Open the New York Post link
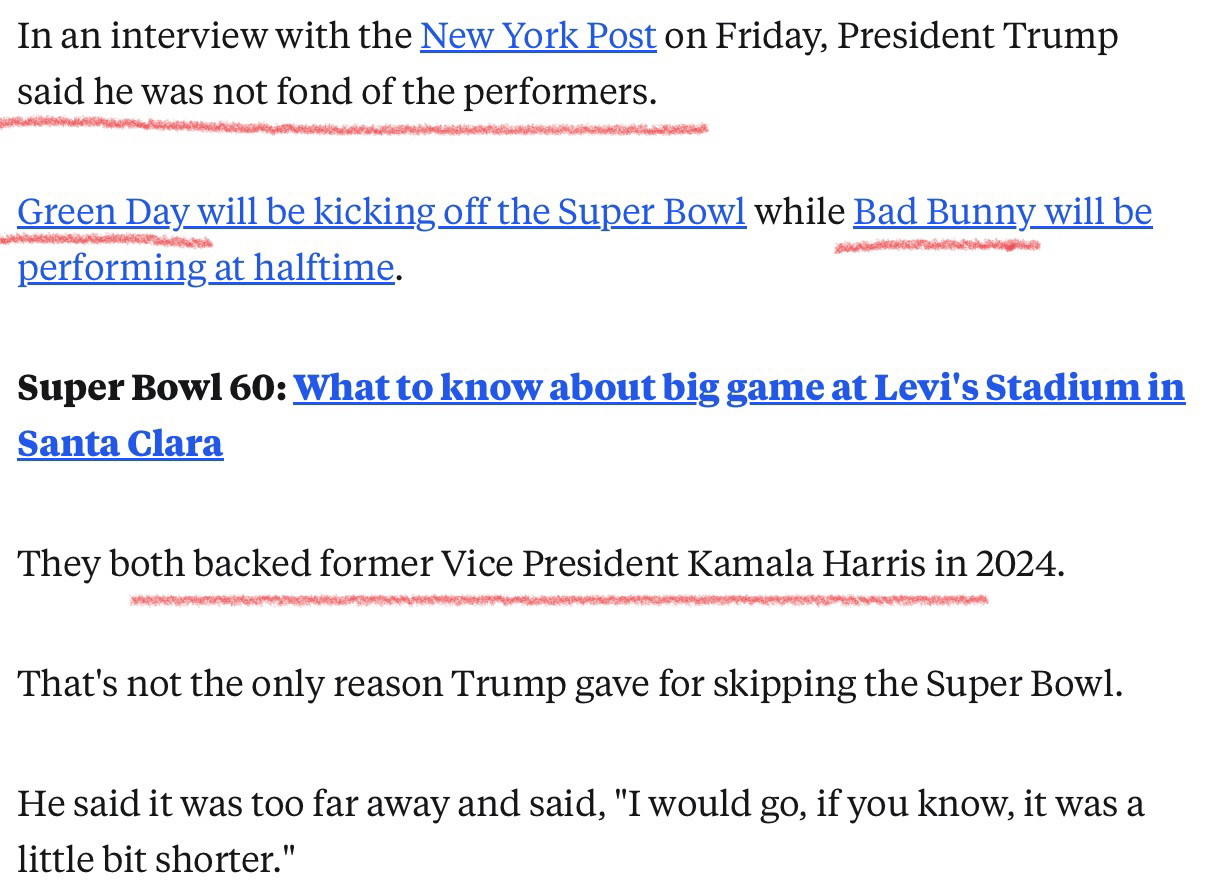This screenshot has height=880, width=1224. coord(538,36)
